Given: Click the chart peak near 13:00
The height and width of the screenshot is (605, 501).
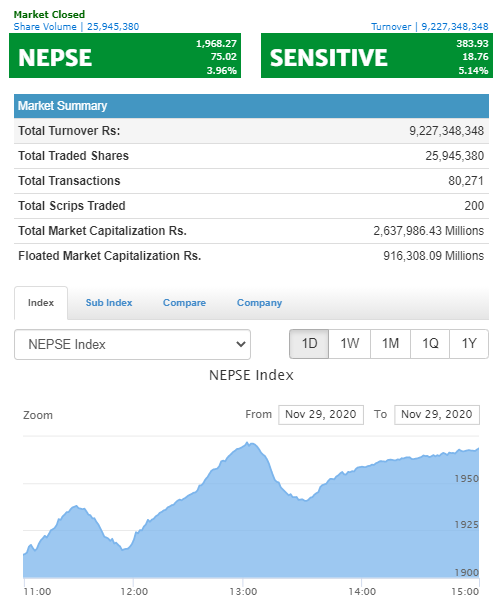Looking at the screenshot, I should [247, 443].
